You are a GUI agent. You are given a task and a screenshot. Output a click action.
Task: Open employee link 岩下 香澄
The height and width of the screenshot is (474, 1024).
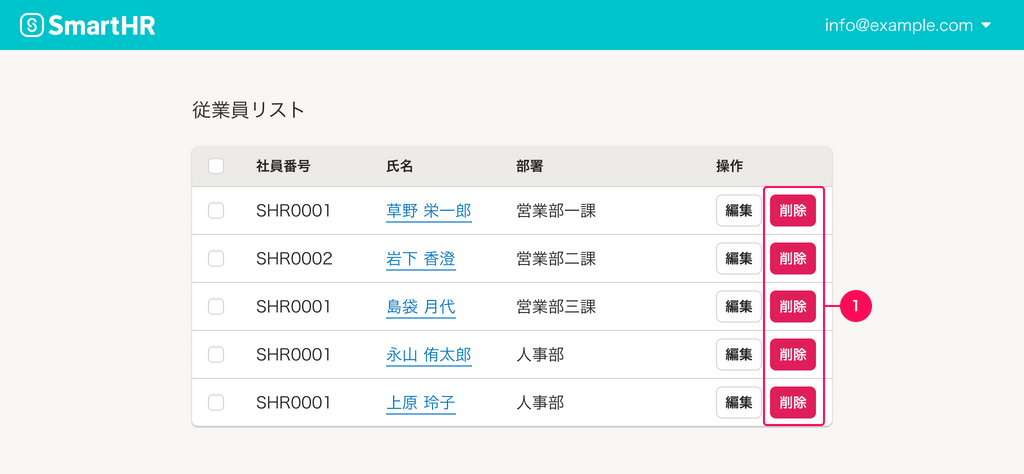420,259
